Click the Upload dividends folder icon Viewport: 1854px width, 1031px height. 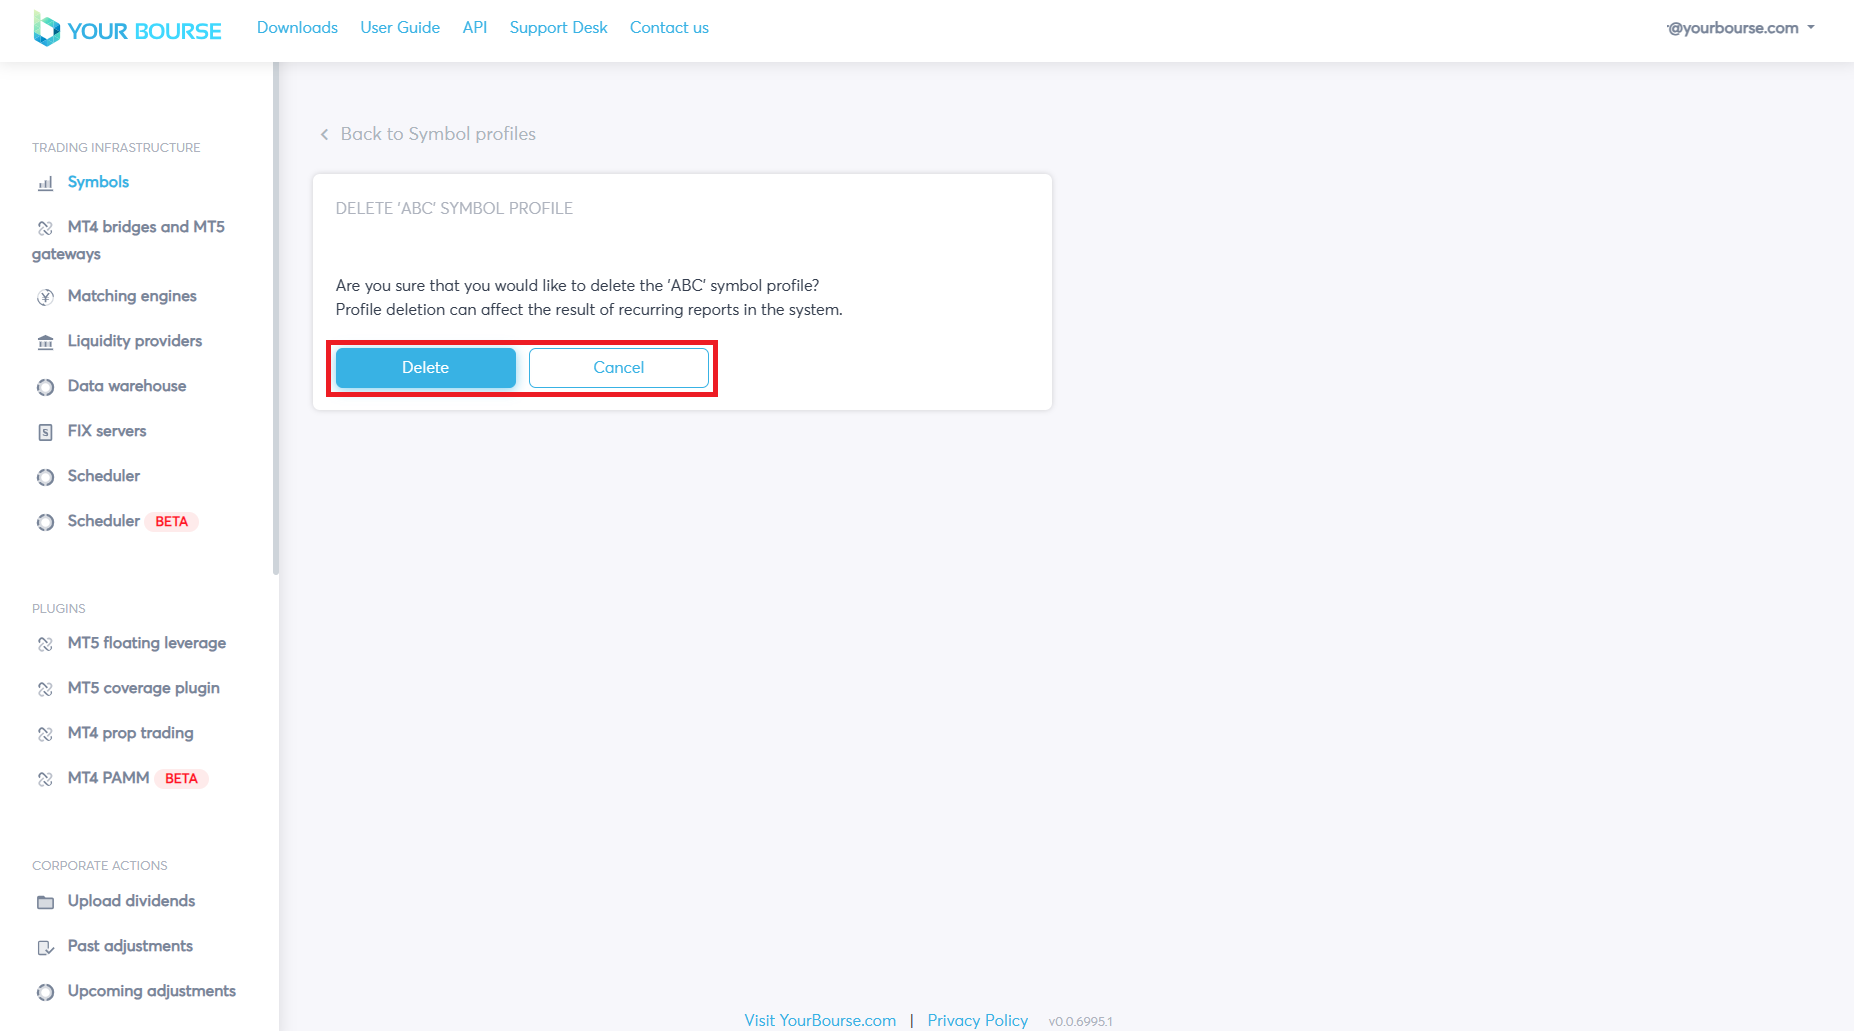45,902
